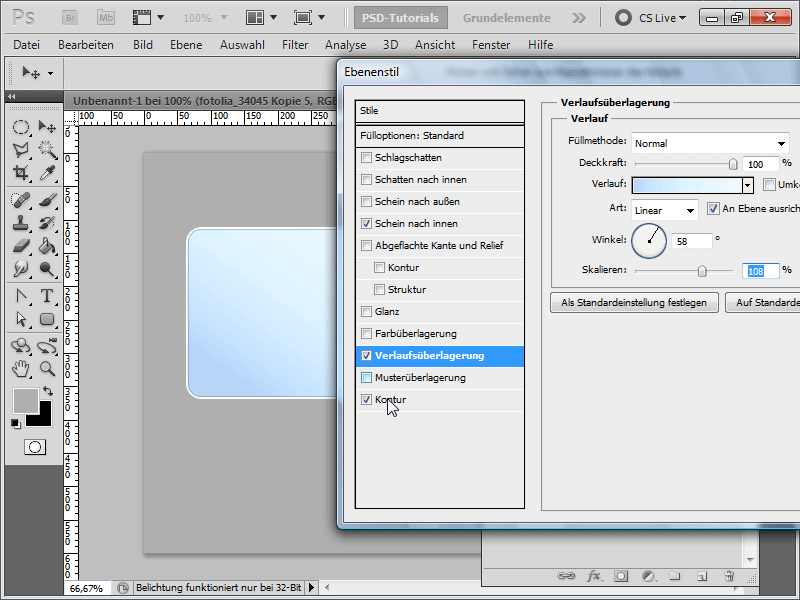Select the Pen tool
This screenshot has width=800, height=600.
coord(20,296)
